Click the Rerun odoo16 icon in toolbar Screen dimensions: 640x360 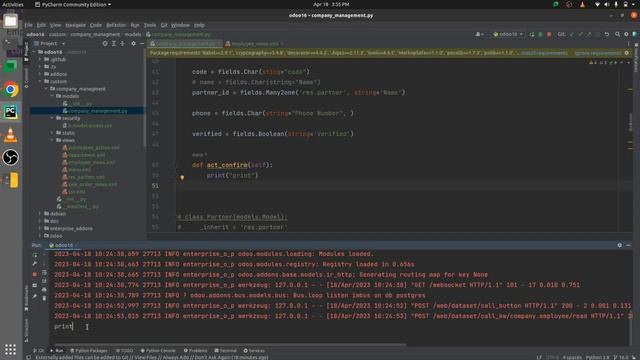532,34
